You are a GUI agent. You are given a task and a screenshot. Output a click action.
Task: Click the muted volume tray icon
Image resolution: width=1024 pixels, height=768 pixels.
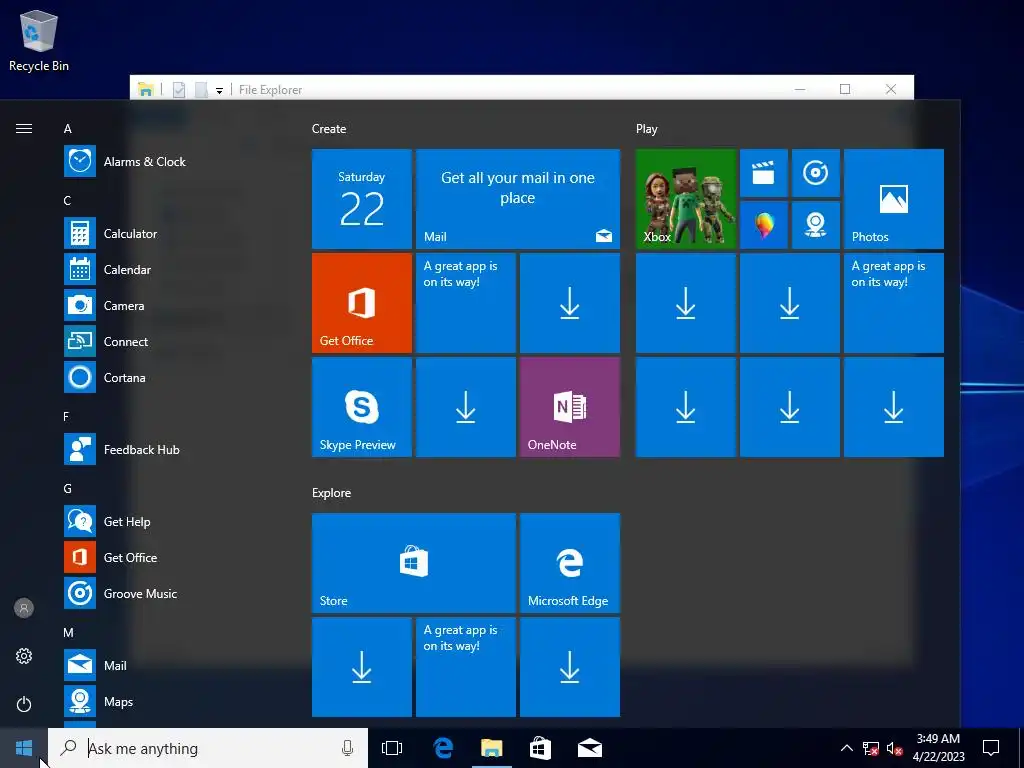coord(894,748)
